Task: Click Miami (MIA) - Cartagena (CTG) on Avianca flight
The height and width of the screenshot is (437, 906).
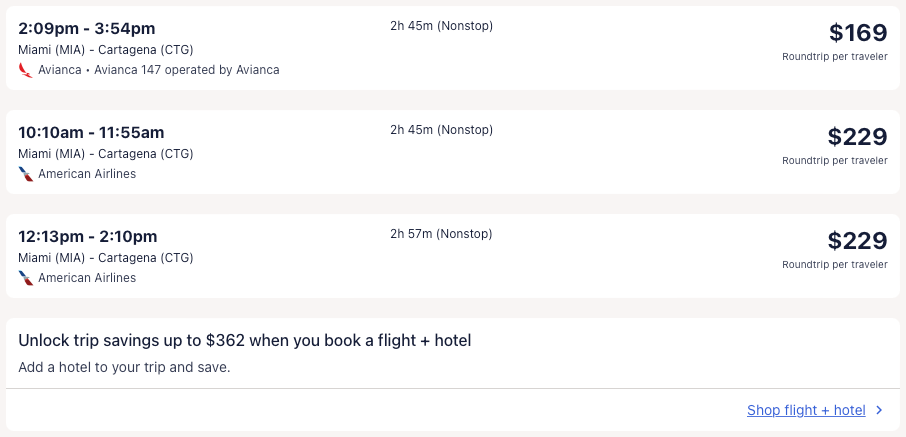Action: point(106,50)
